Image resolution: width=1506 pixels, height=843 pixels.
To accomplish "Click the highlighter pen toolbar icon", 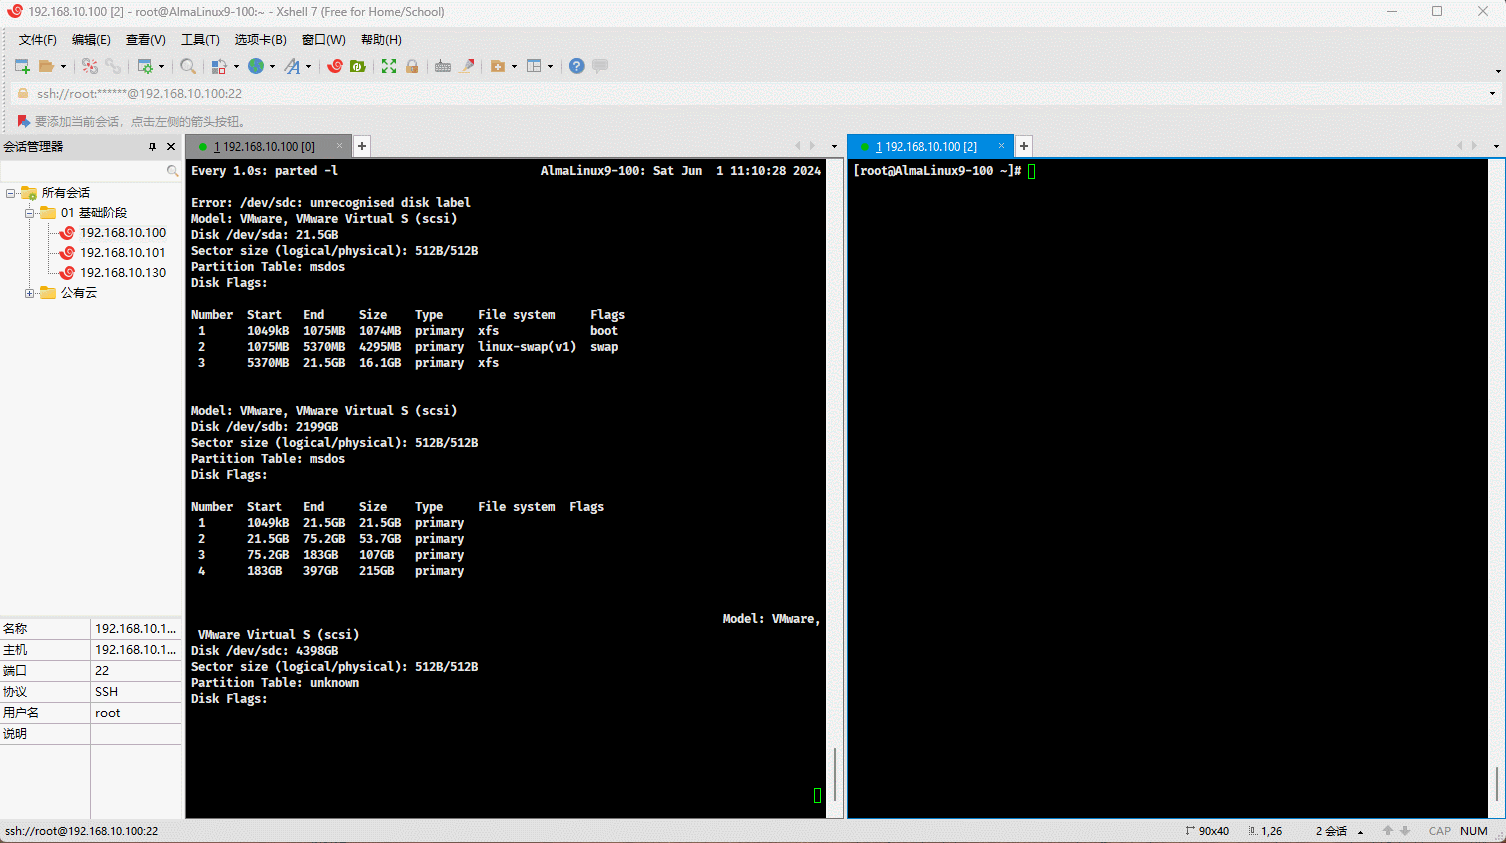I will point(467,66).
